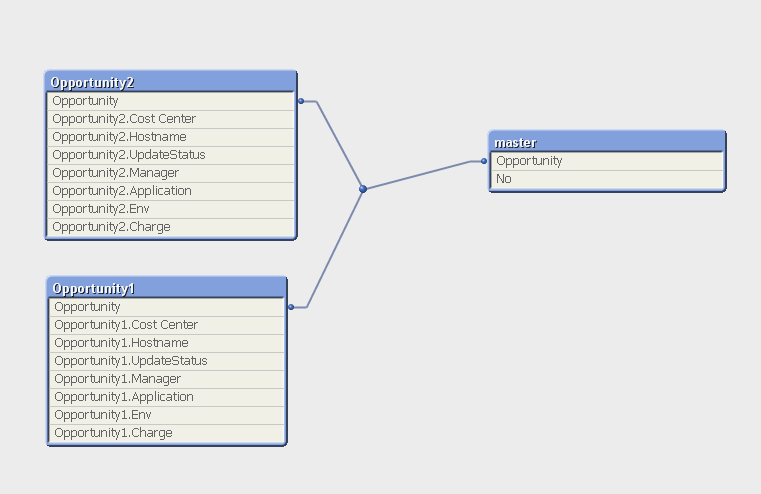Click connector dot beside Opportunity2 table
This screenshot has height=494, width=761.
pyautogui.click(x=301, y=101)
